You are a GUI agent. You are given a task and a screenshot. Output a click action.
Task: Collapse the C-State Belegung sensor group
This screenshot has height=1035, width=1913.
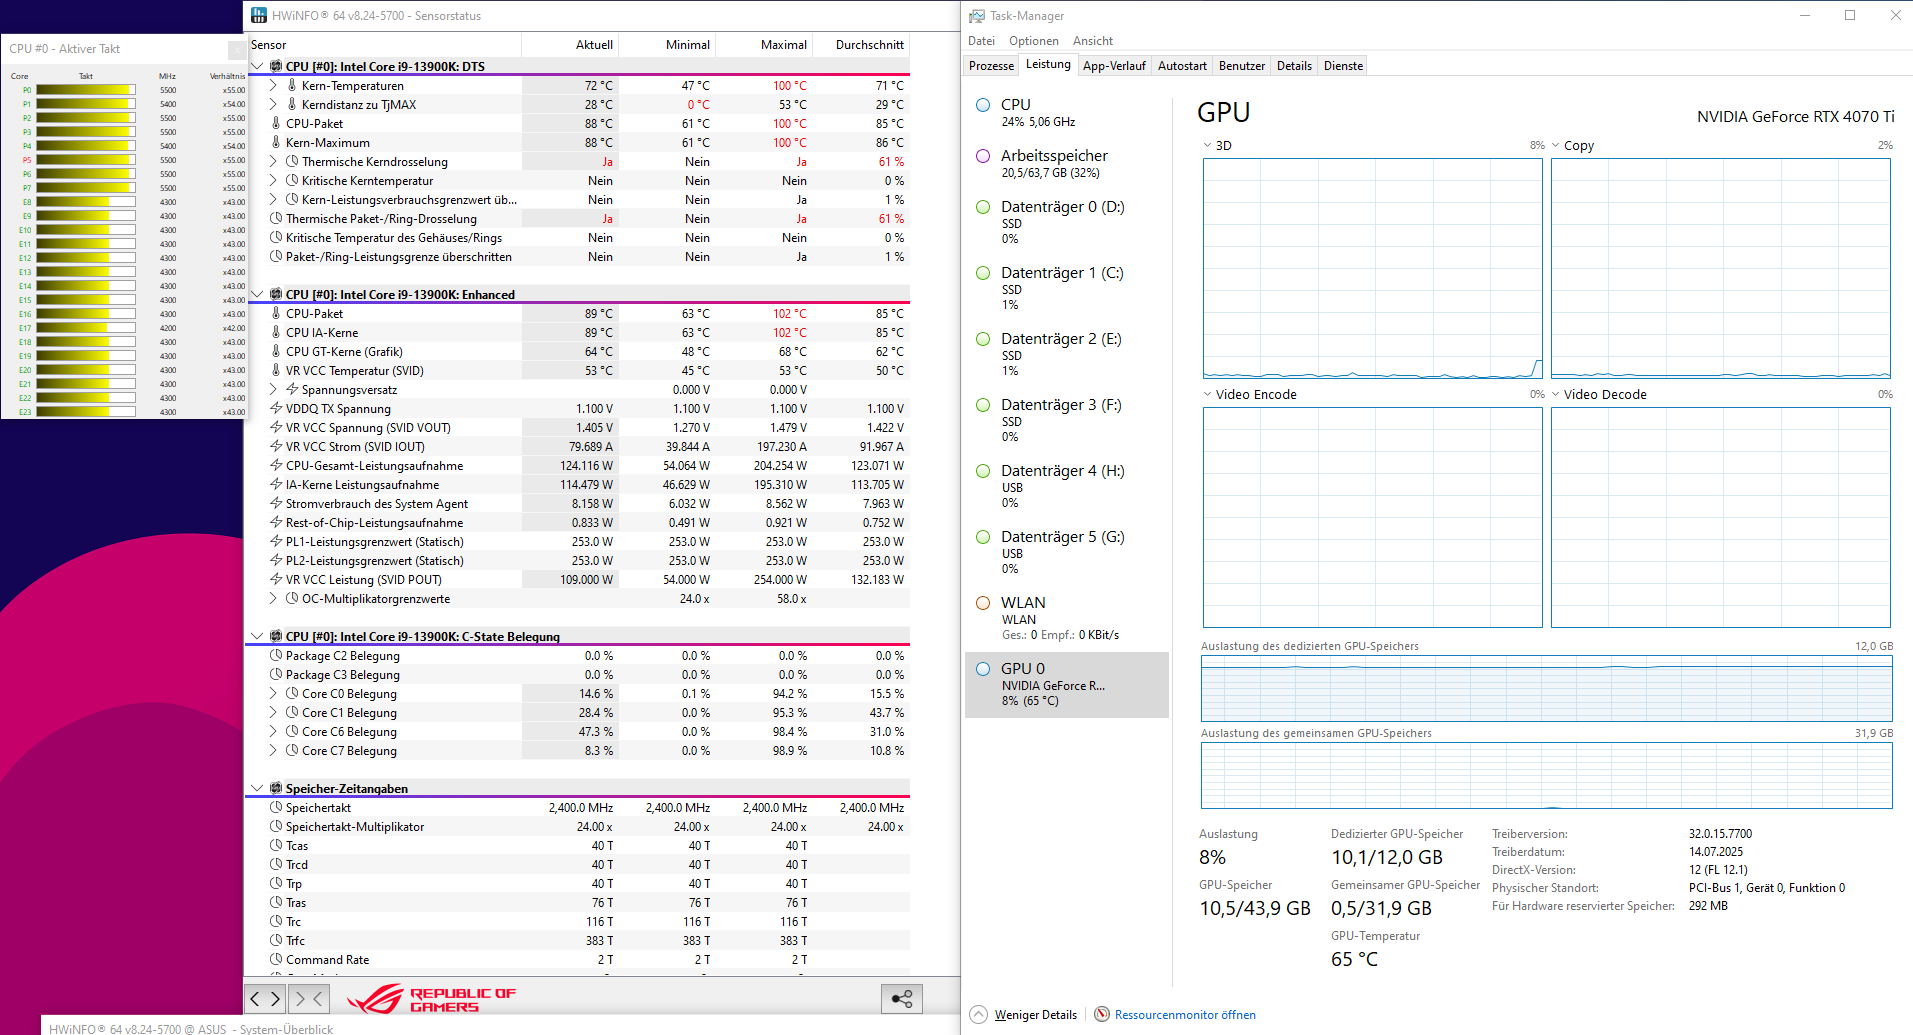[257, 636]
